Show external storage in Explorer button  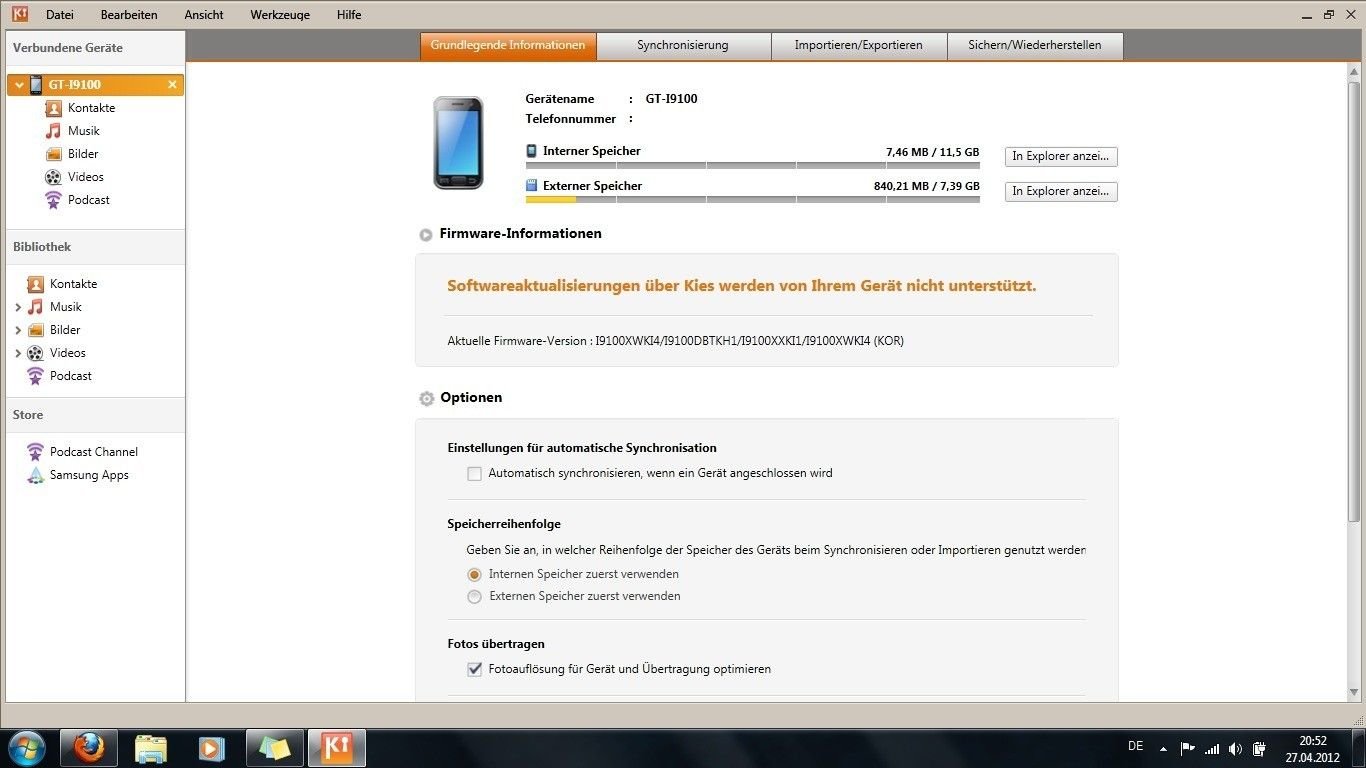[1061, 192]
